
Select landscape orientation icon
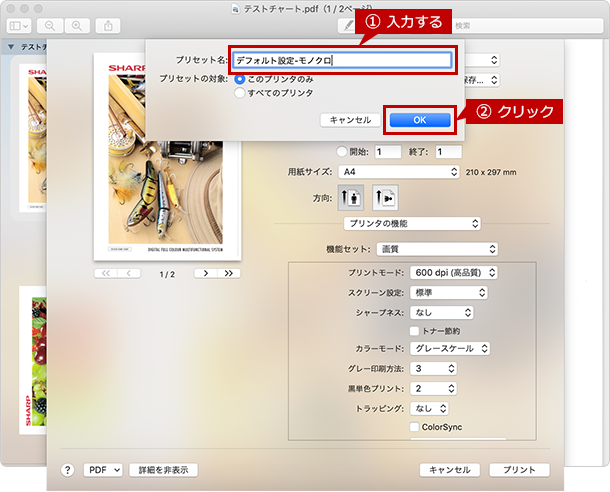tap(385, 198)
